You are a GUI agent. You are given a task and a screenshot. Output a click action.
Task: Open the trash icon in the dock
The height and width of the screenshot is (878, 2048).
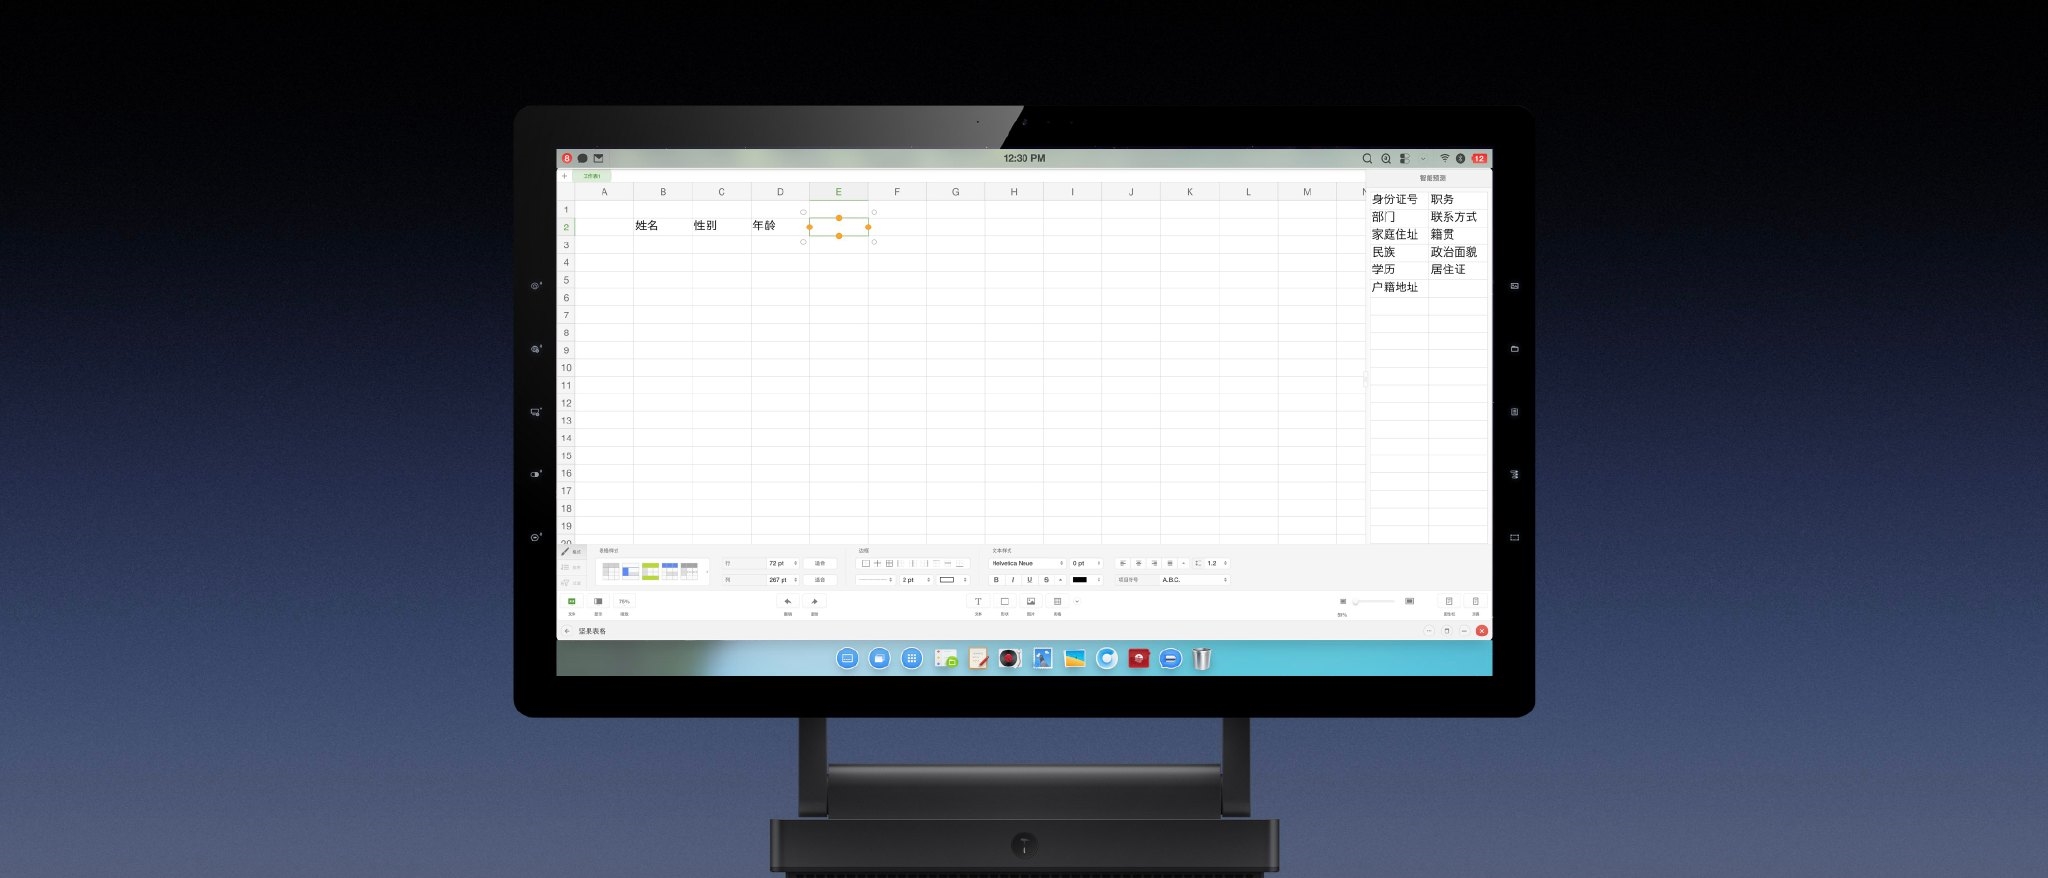[1202, 659]
